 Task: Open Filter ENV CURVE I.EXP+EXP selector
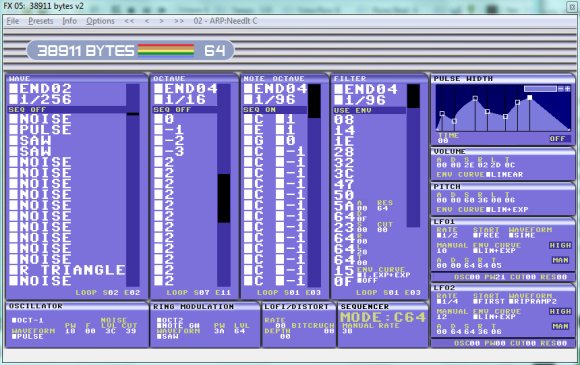(384, 275)
